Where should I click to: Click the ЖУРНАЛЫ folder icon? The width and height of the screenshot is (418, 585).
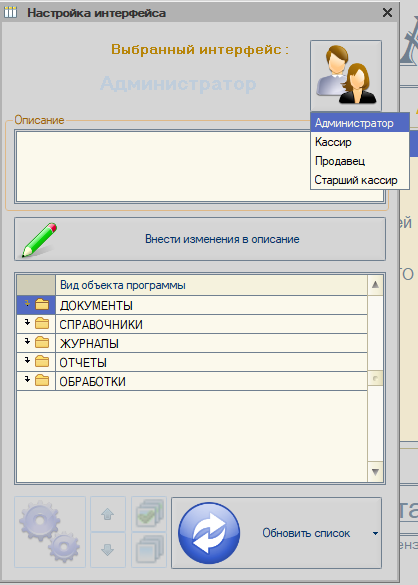[x=42, y=342]
